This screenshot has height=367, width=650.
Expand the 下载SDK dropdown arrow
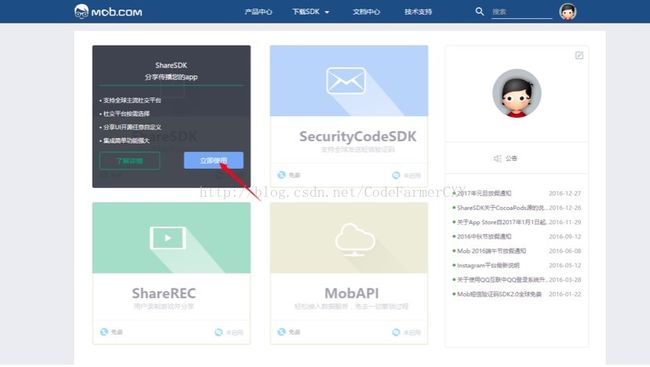[x=327, y=12]
